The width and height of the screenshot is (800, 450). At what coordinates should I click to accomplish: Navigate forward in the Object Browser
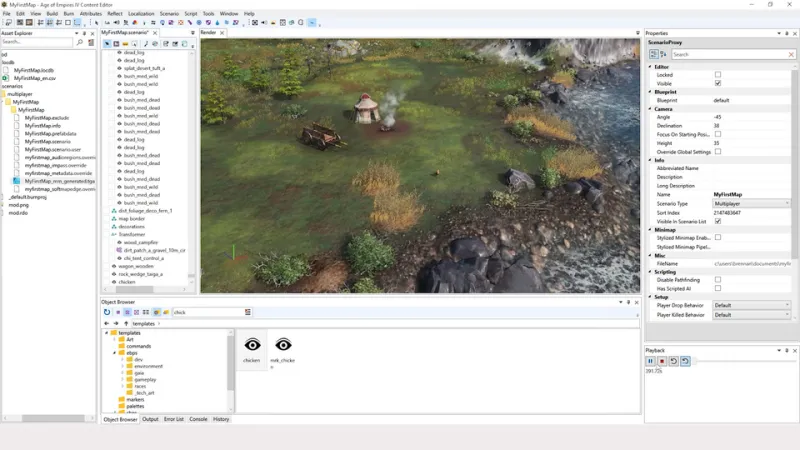[116, 323]
